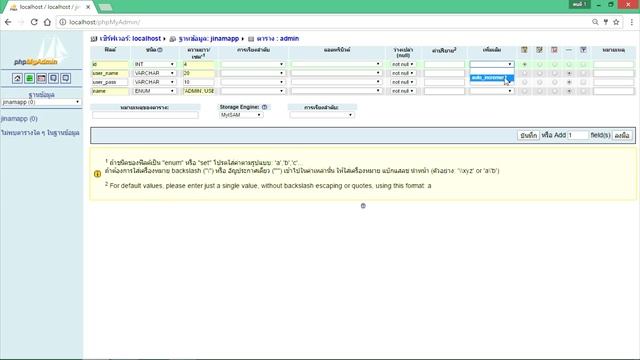Open type dropdown showing ENUM

[x=154, y=91]
